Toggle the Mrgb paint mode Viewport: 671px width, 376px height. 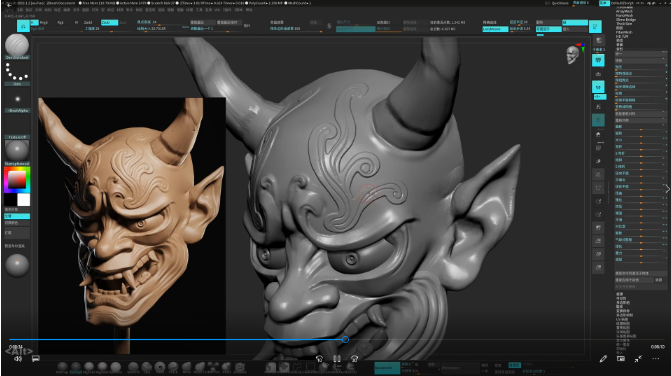44,23
